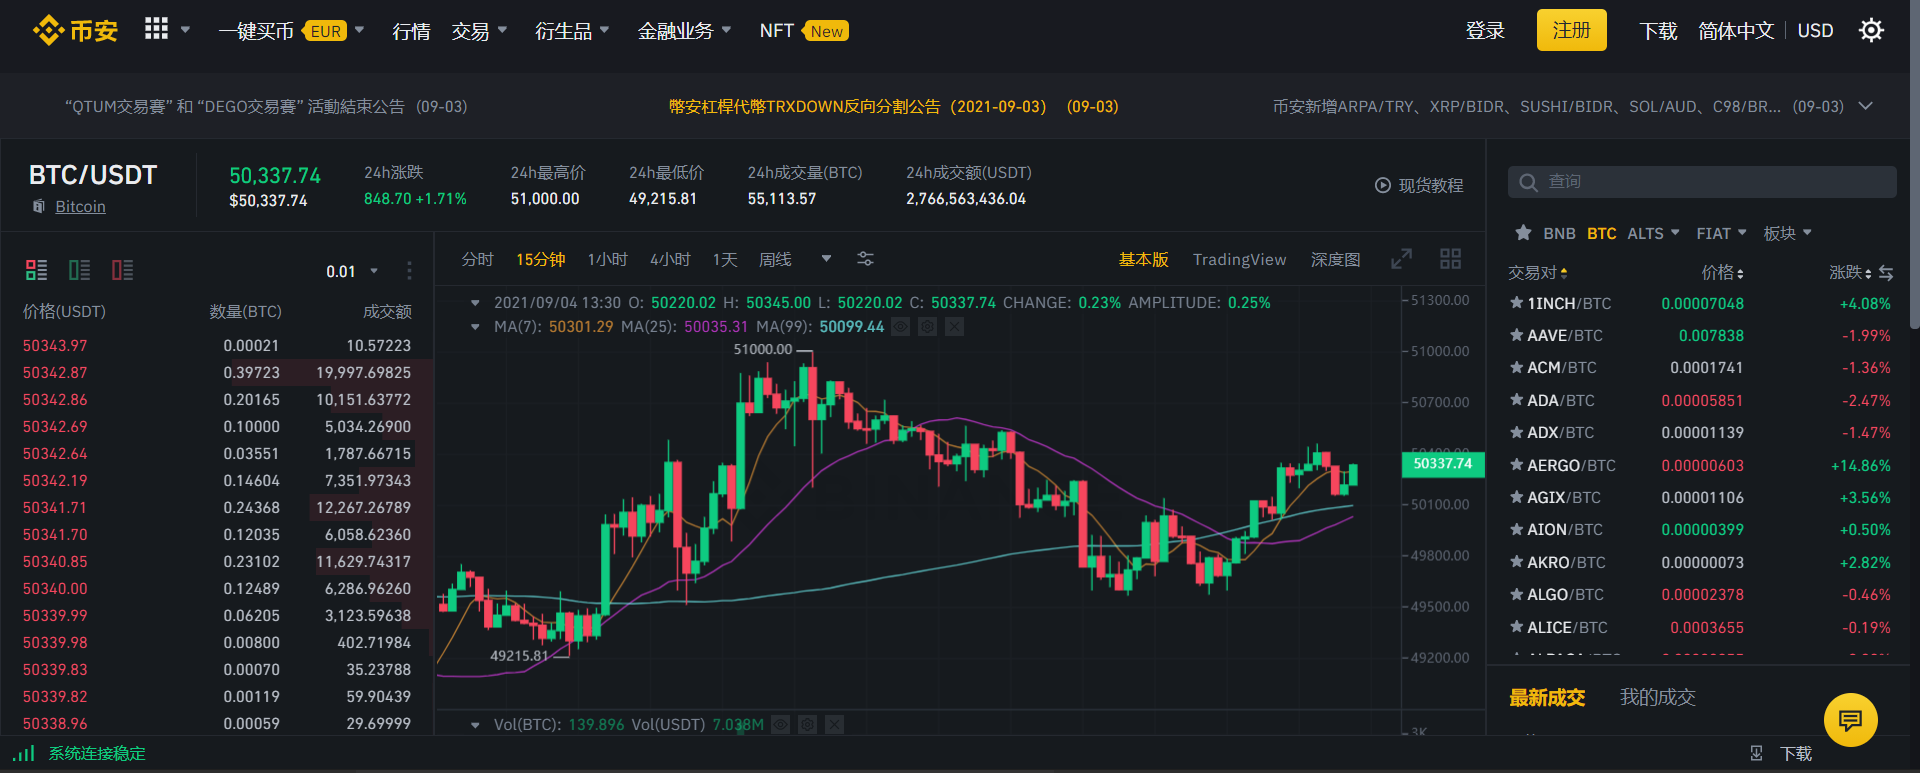Open the 金融业务 dropdown menu

click(x=685, y=31)
